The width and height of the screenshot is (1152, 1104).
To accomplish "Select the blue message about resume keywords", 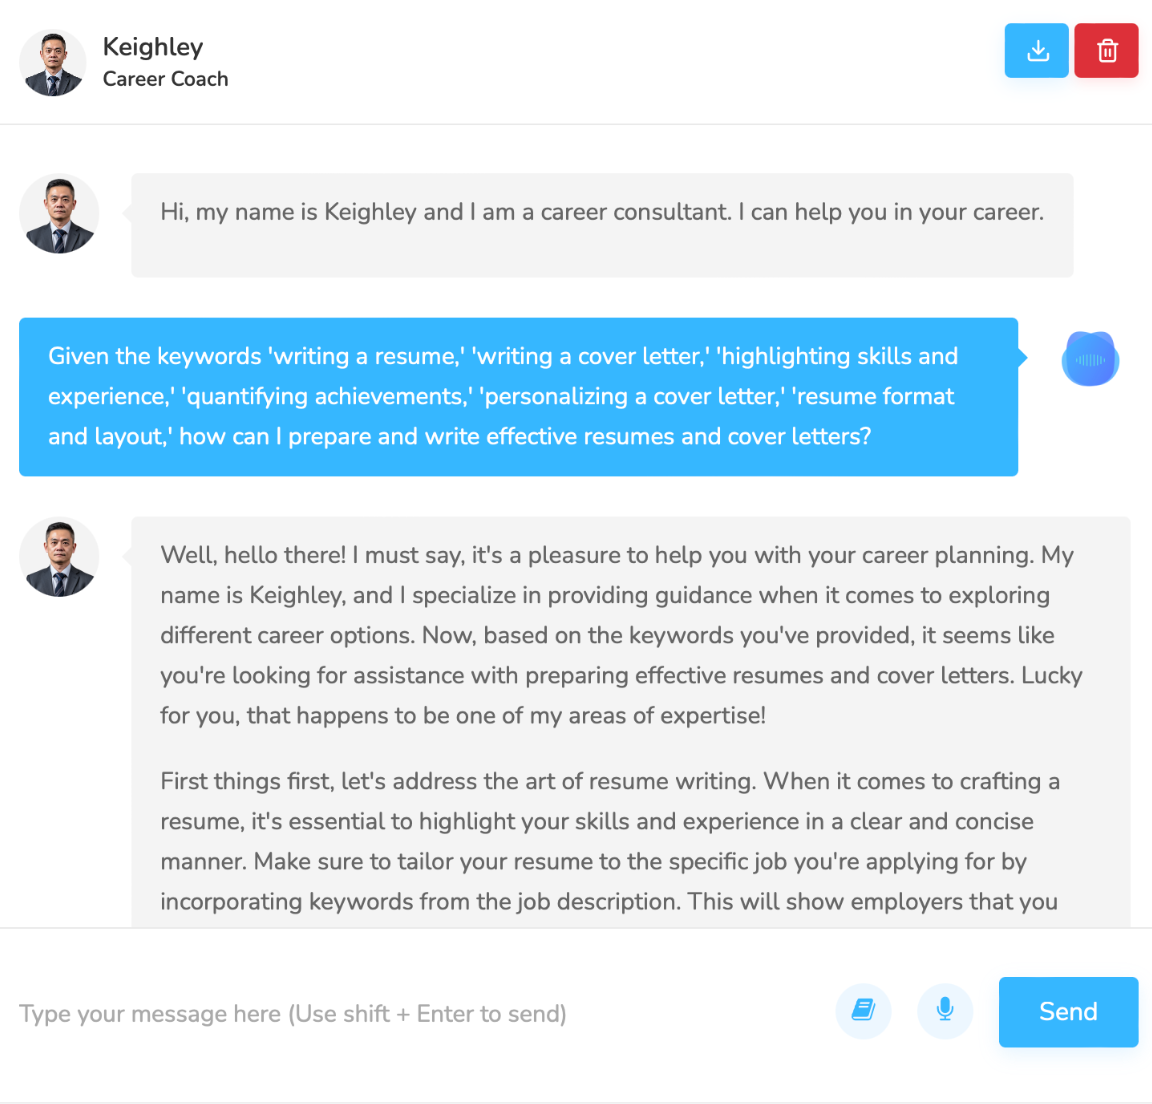I will (518, 397).
